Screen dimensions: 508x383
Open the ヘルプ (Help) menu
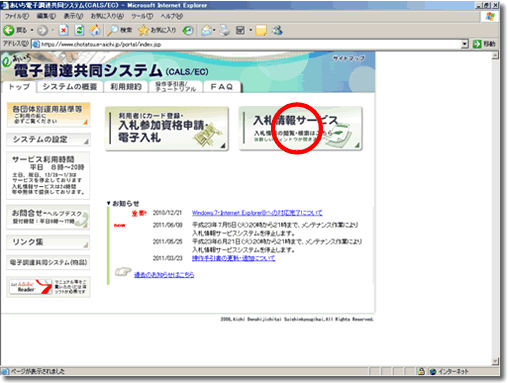[172, 16]
